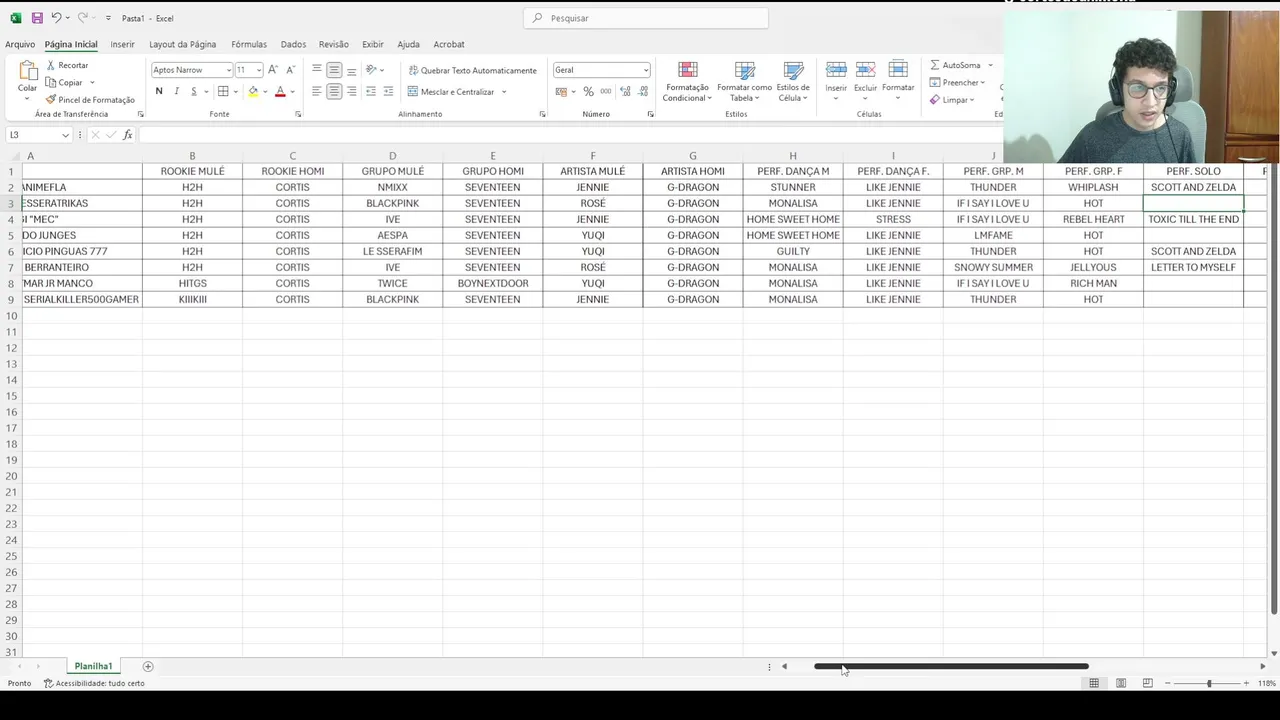Toggle italic (I) formatting
Screen dimensions: 1280x720
pyautogui.click(x=176, y=91)
